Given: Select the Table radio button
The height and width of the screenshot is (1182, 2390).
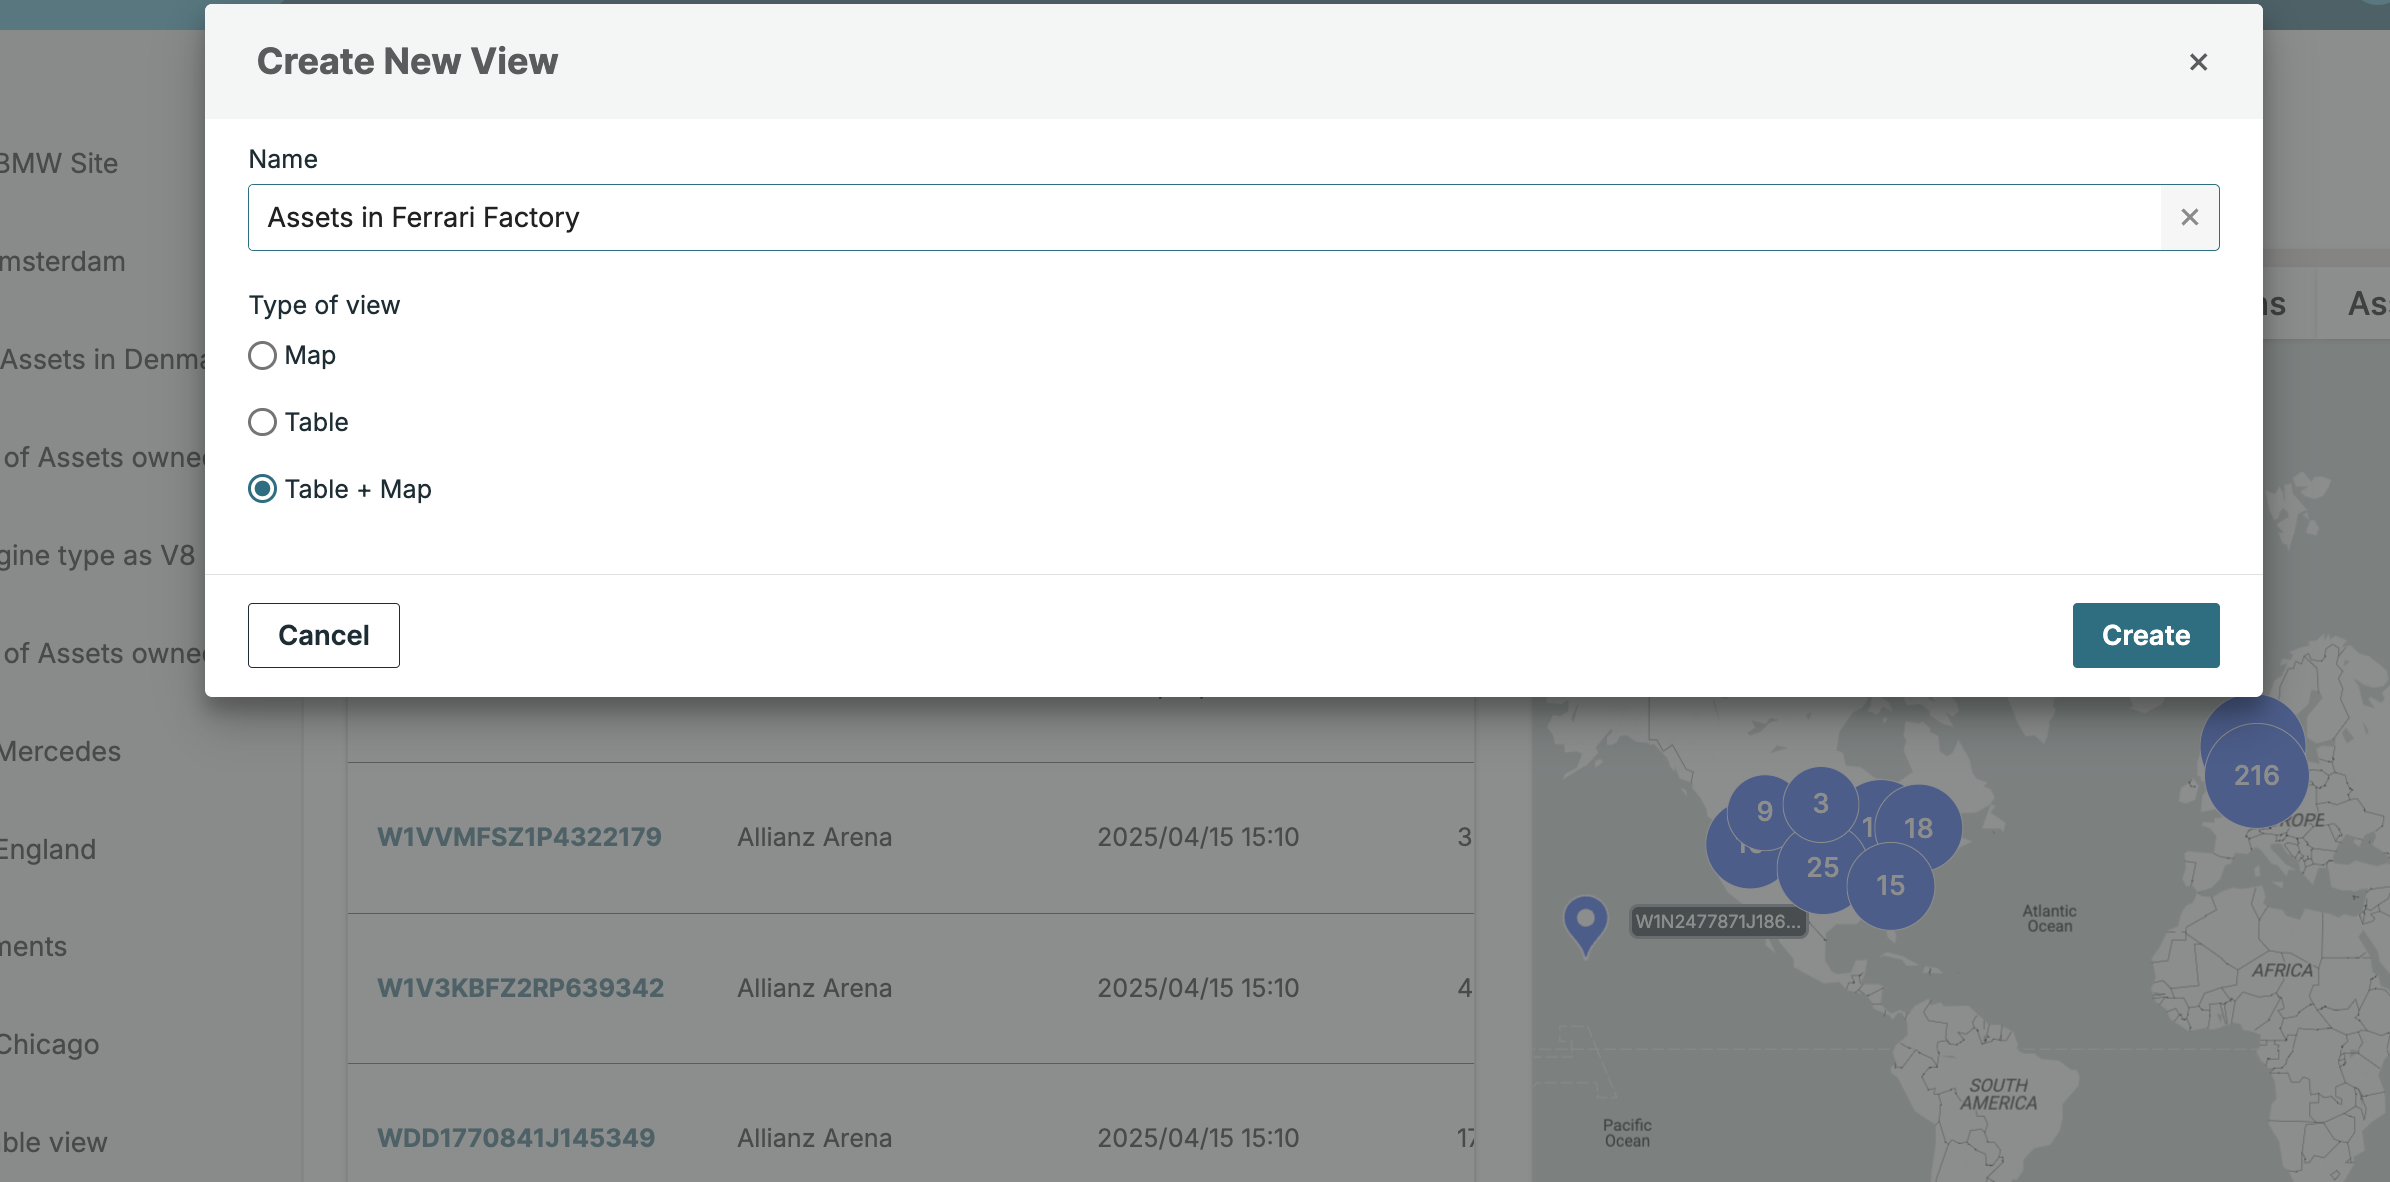Looking at the screenshot, I should click(x=262, y=422).
